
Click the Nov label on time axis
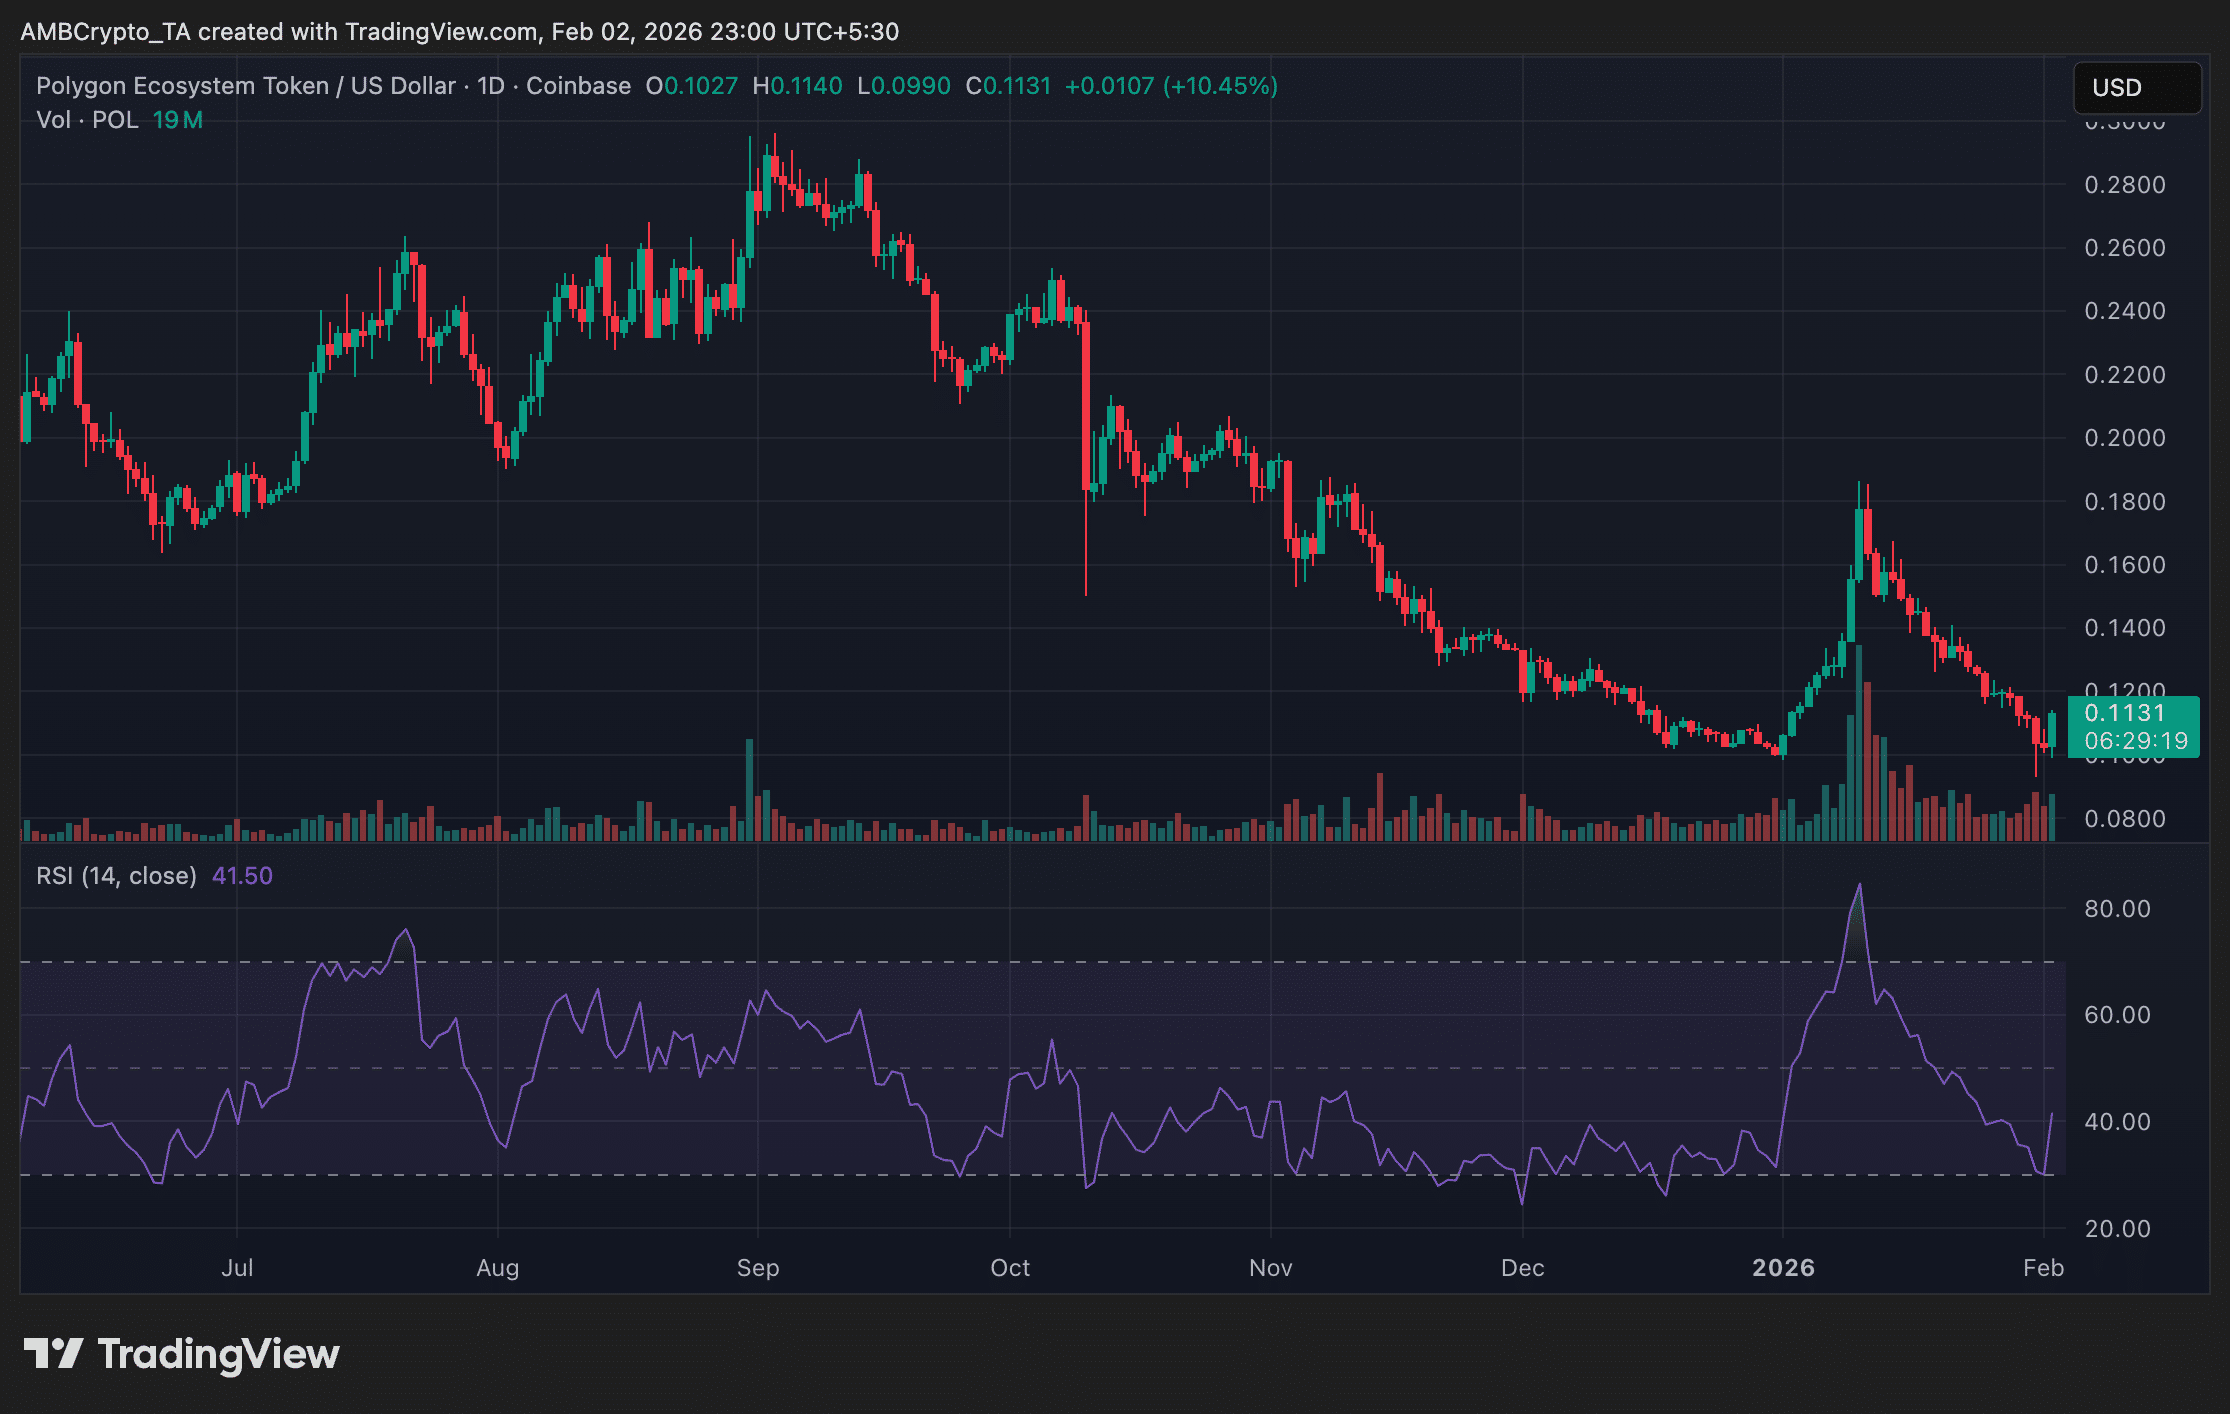click(1270, 1268)
